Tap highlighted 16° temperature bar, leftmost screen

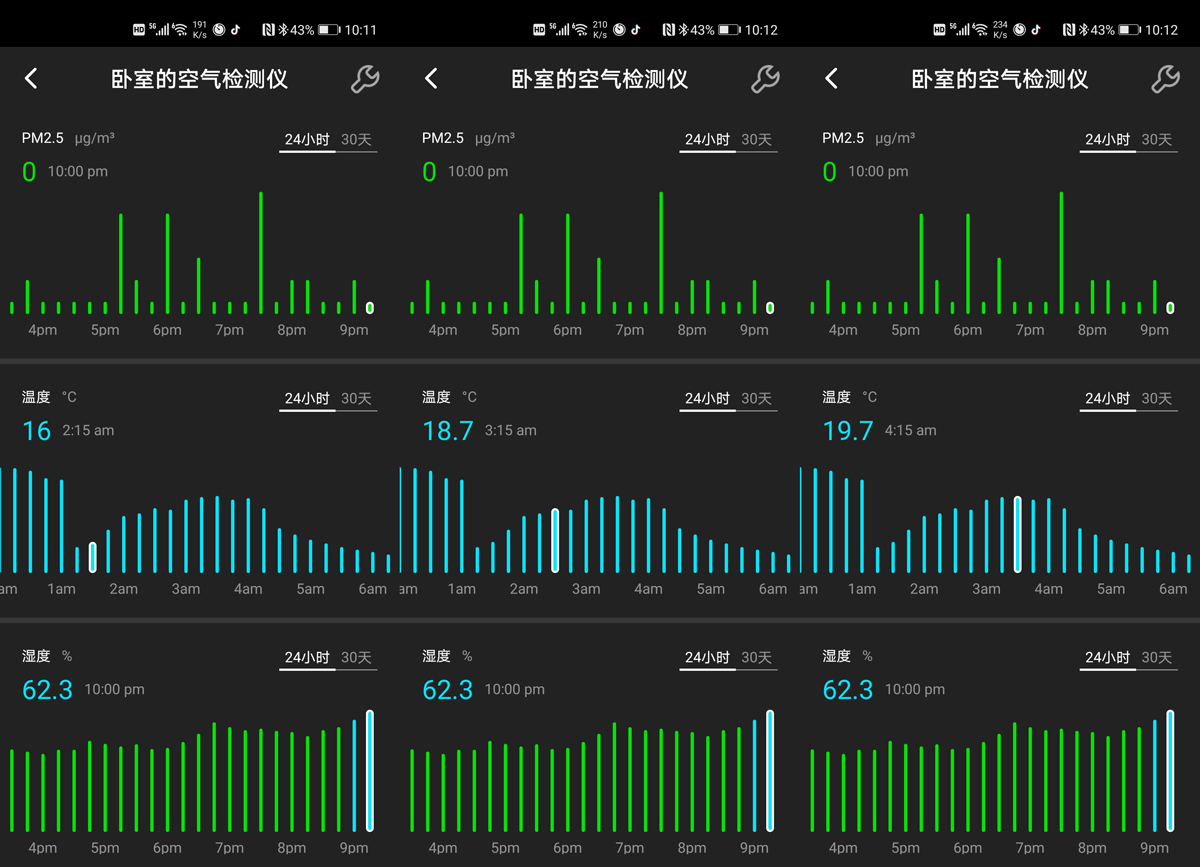tap(92, 557)
